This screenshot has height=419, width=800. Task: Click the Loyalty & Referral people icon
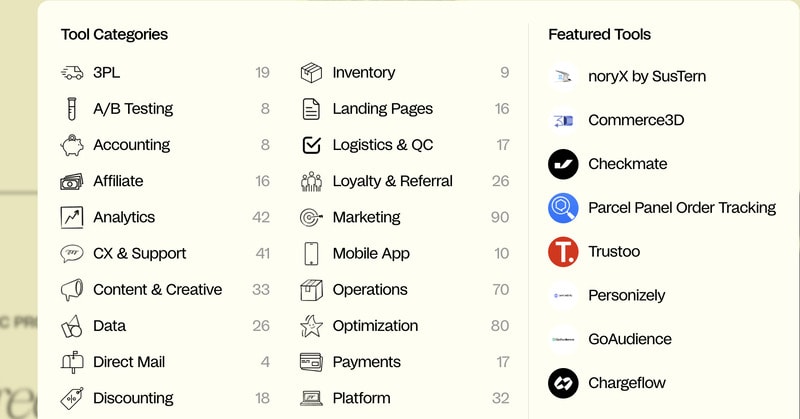[x=312, y=181]
